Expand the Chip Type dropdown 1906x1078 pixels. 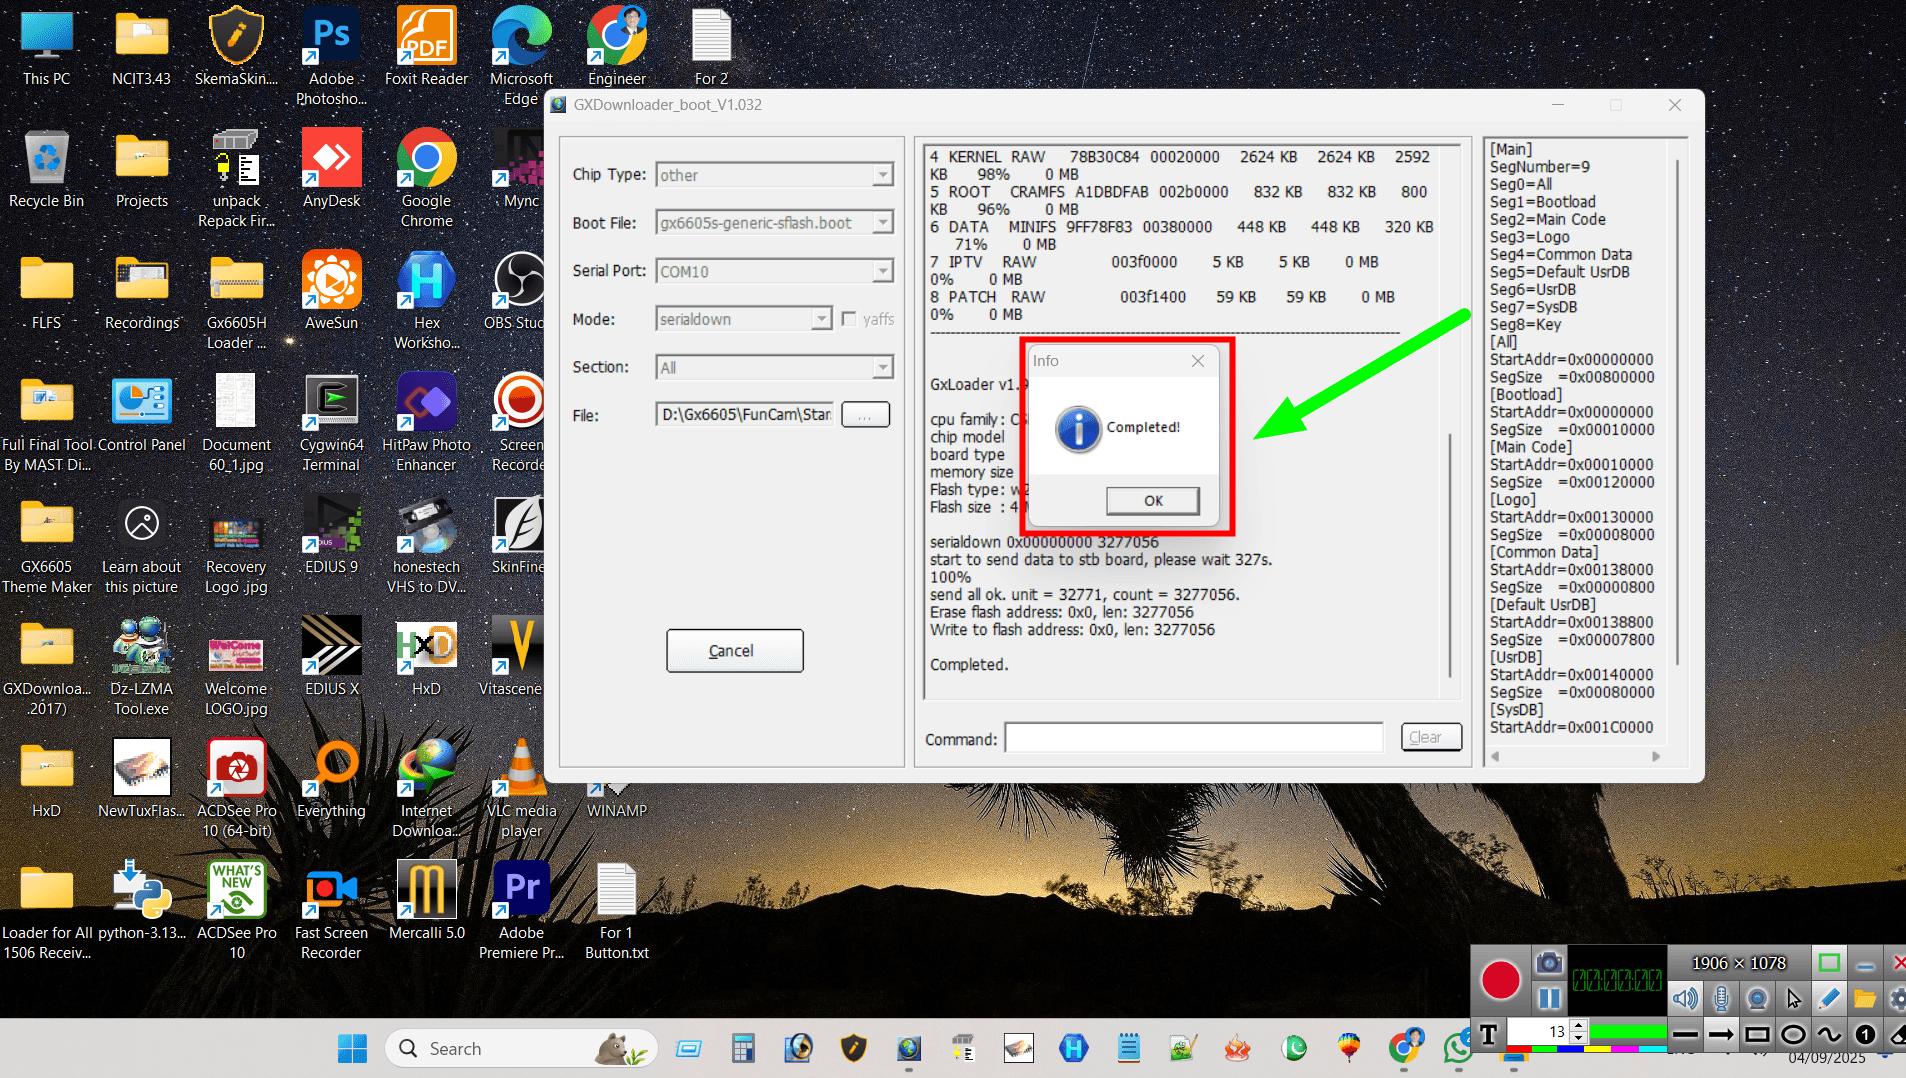pyautogui.click(x=882, y=175)
